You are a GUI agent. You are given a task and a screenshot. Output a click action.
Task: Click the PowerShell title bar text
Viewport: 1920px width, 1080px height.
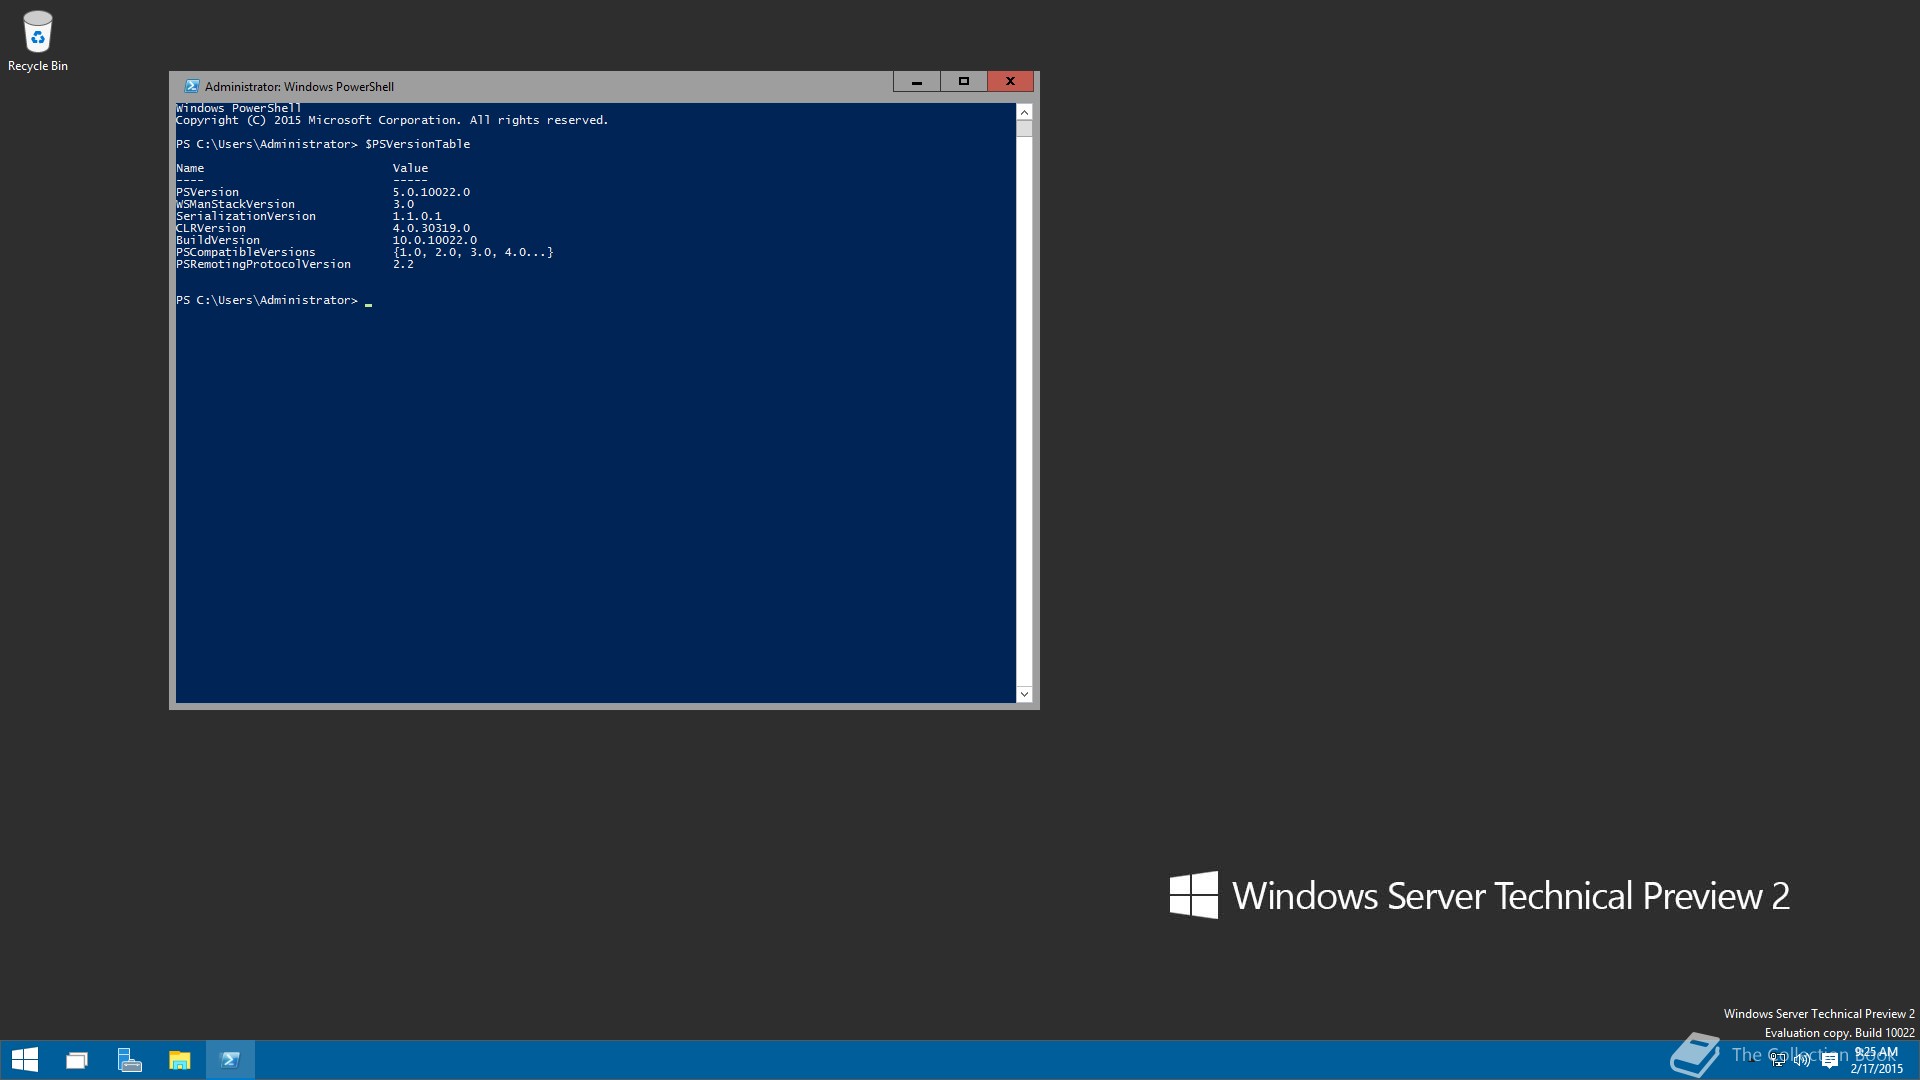click(299, 87)
